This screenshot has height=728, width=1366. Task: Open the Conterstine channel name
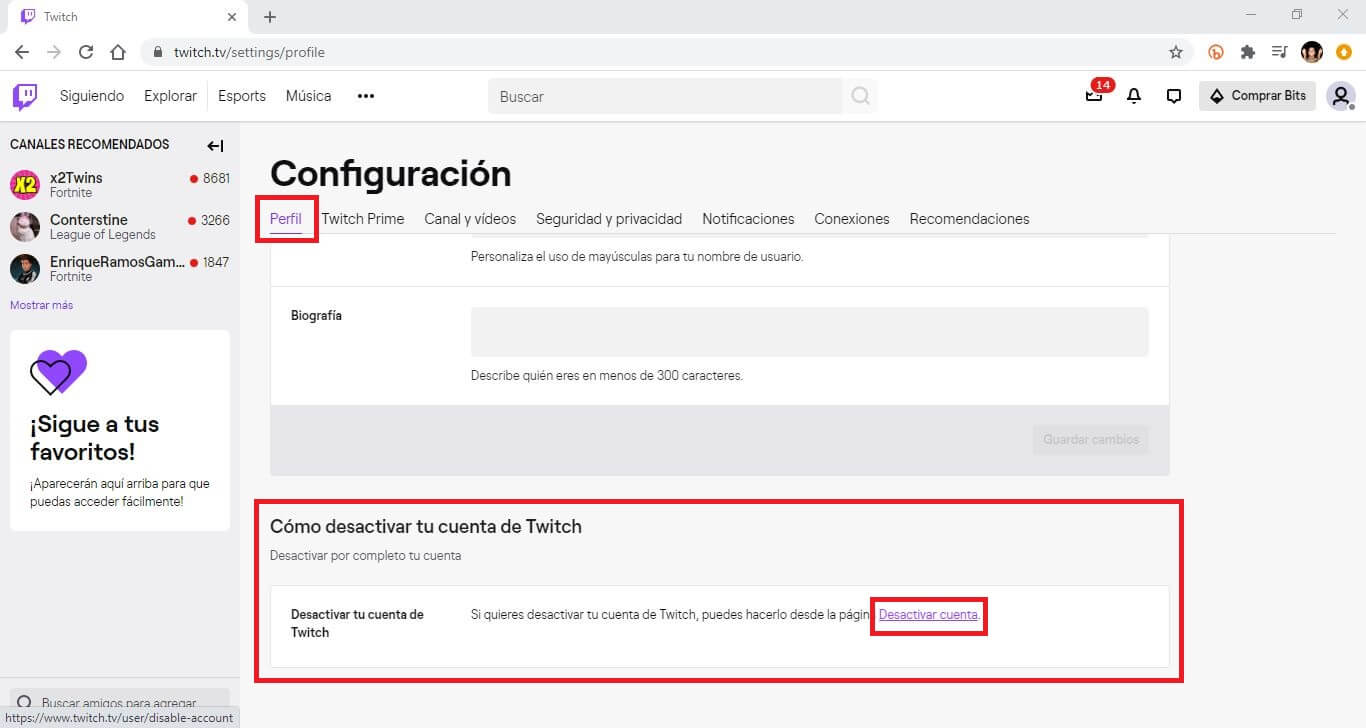(x=89, y=220)
